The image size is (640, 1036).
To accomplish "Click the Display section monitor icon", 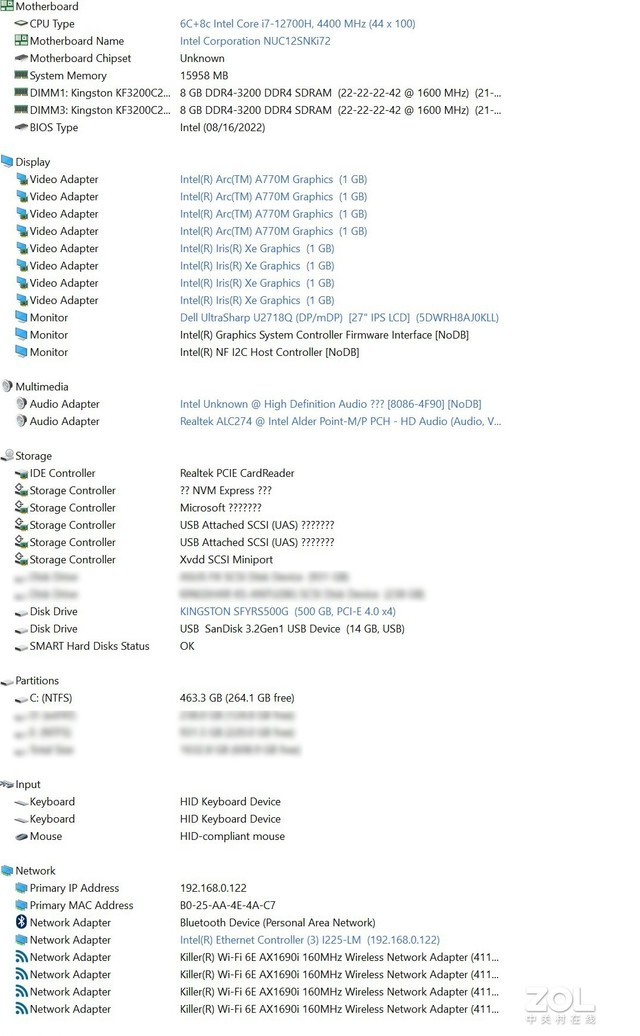I will 7,162.
